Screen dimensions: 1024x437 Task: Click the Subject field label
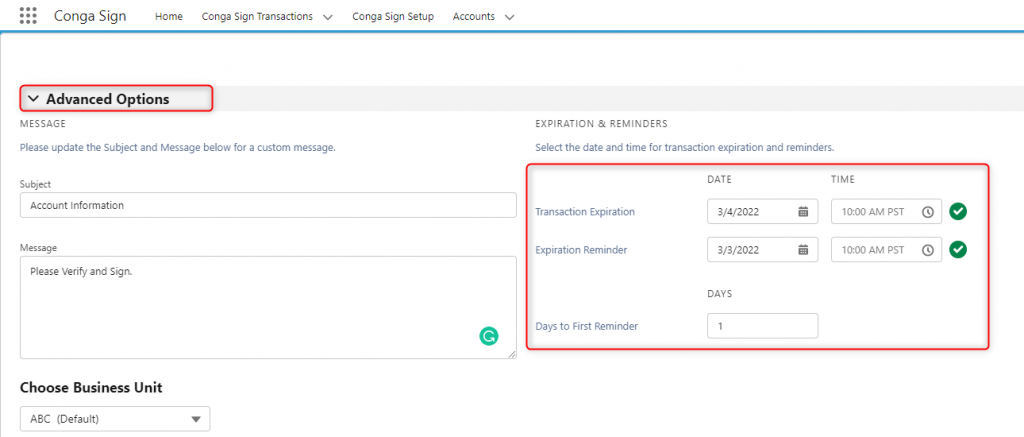[35, 184]
